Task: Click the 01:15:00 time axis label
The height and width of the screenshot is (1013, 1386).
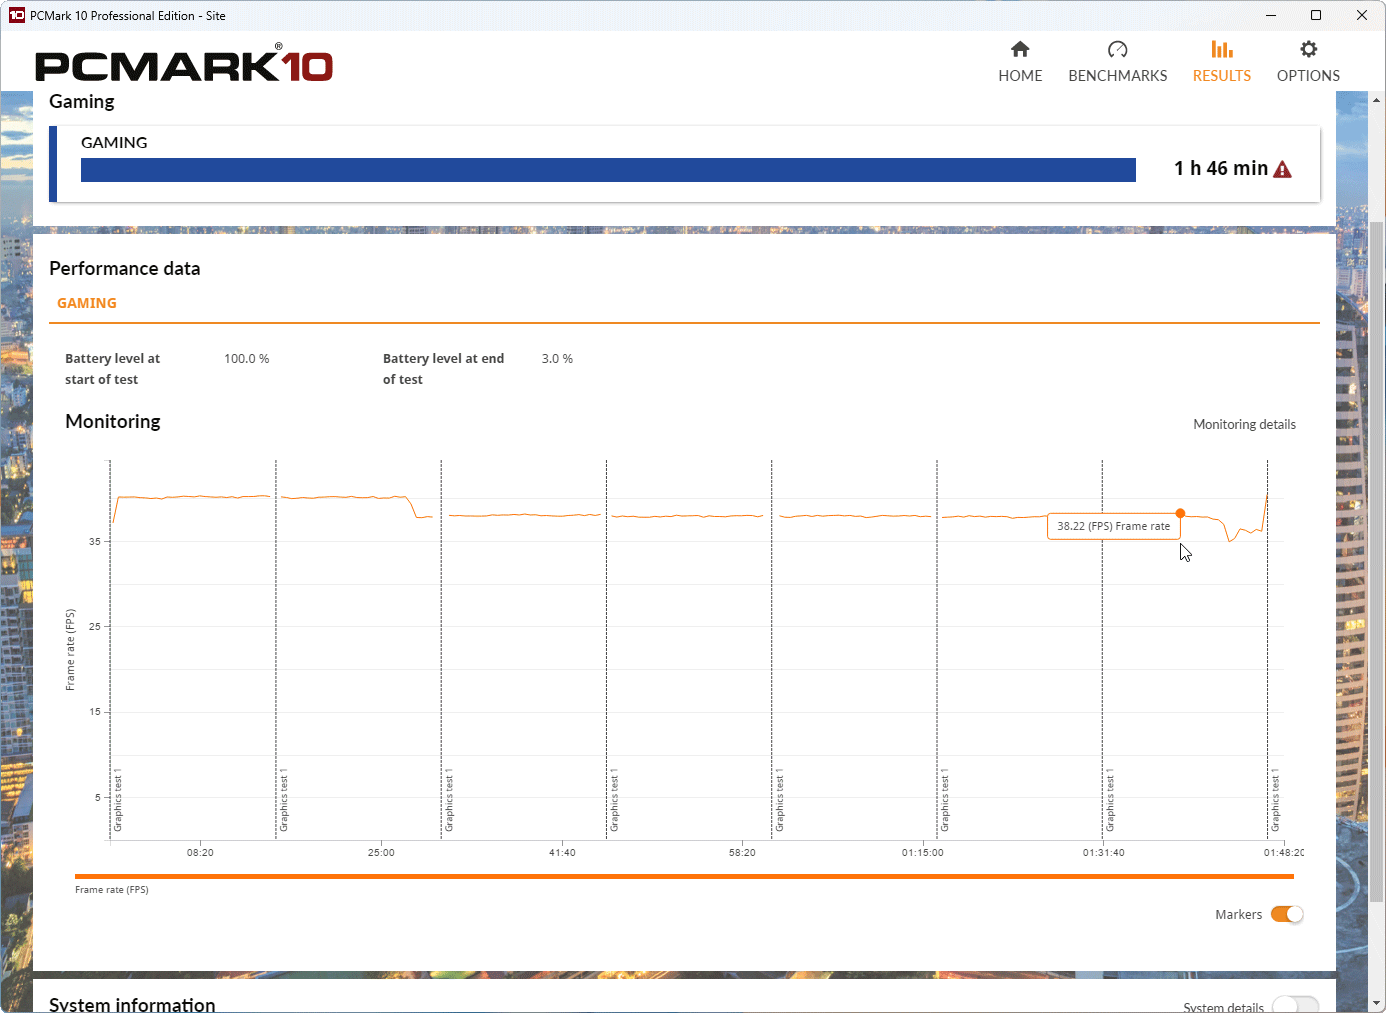Action: pyautogui.click(x=922, y=853)
